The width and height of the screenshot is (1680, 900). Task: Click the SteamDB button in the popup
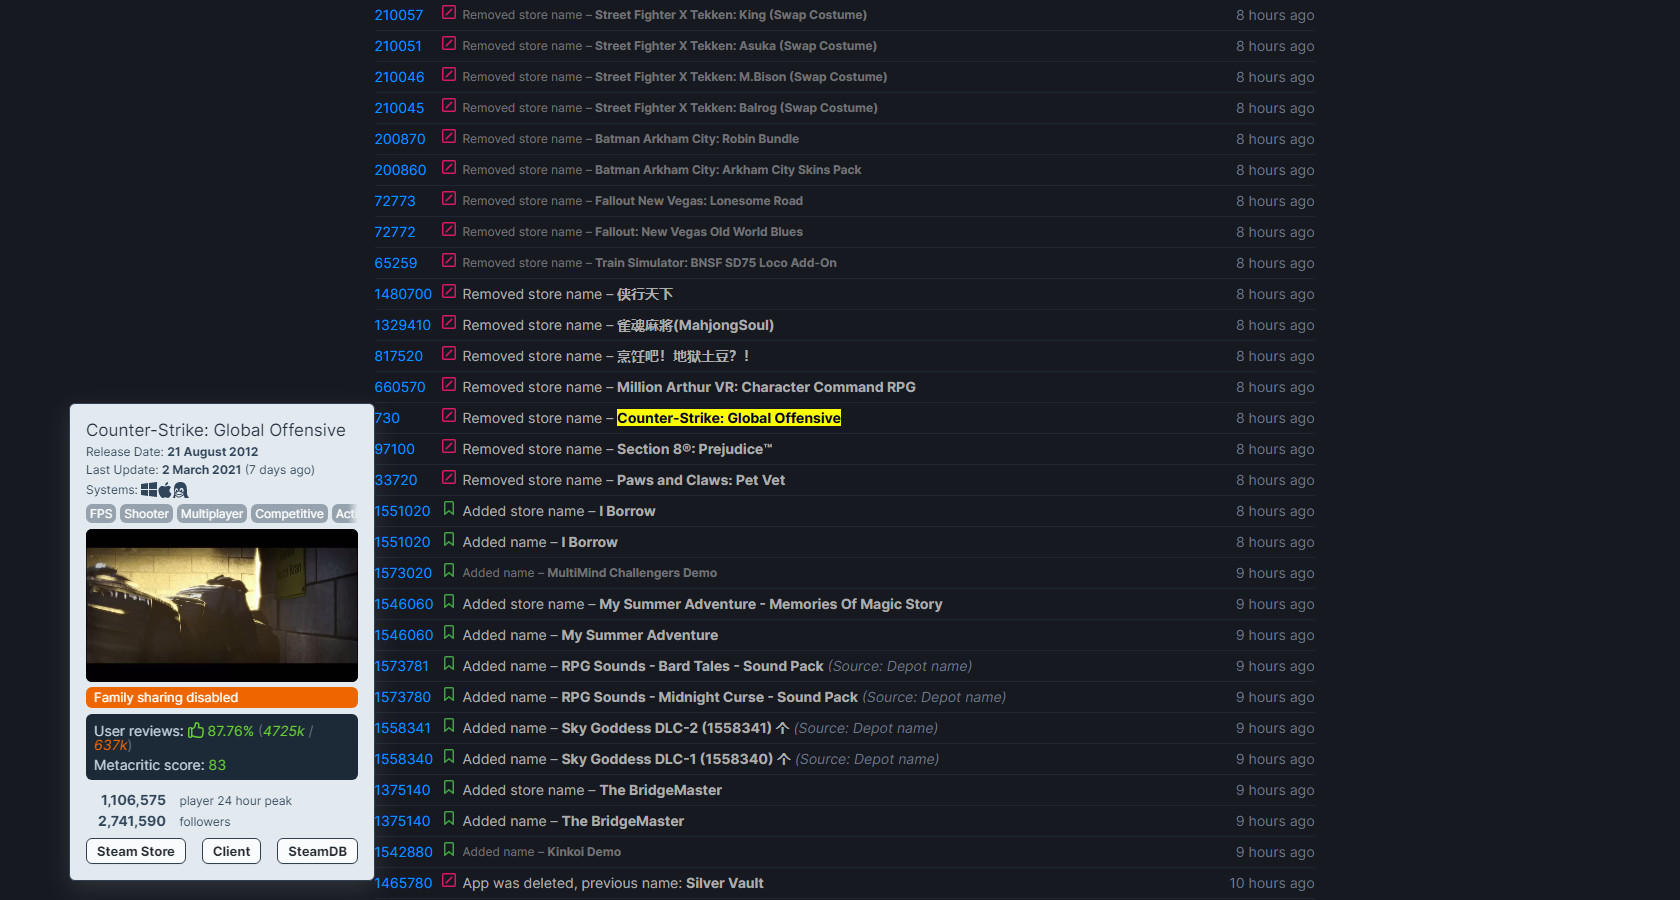click(317, 851)
